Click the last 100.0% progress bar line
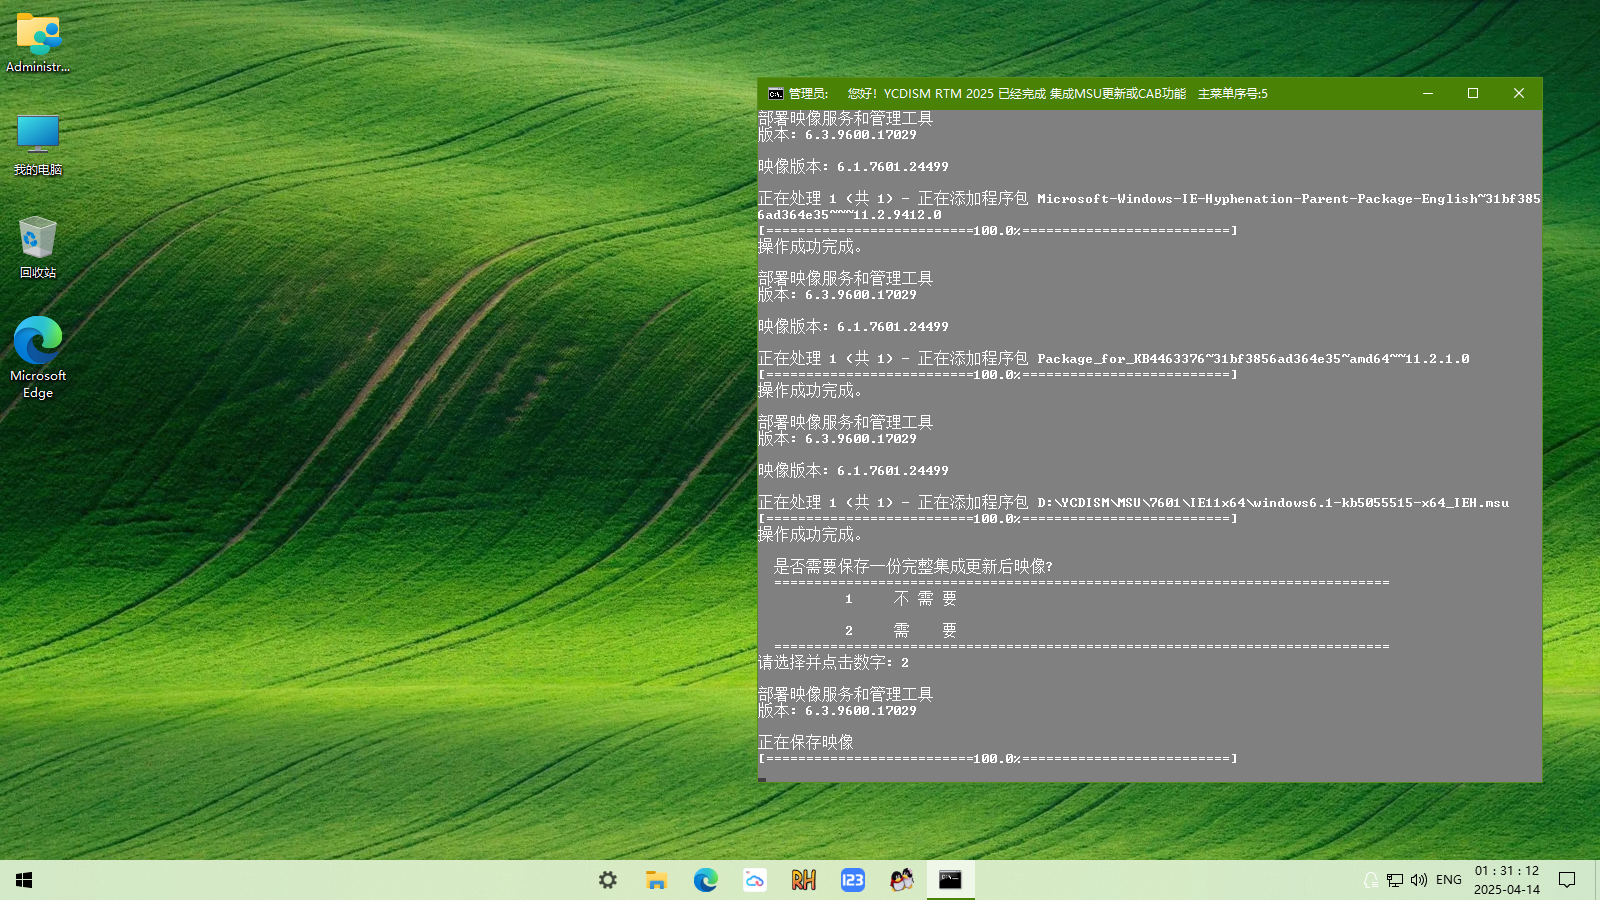 coord(998,759)
